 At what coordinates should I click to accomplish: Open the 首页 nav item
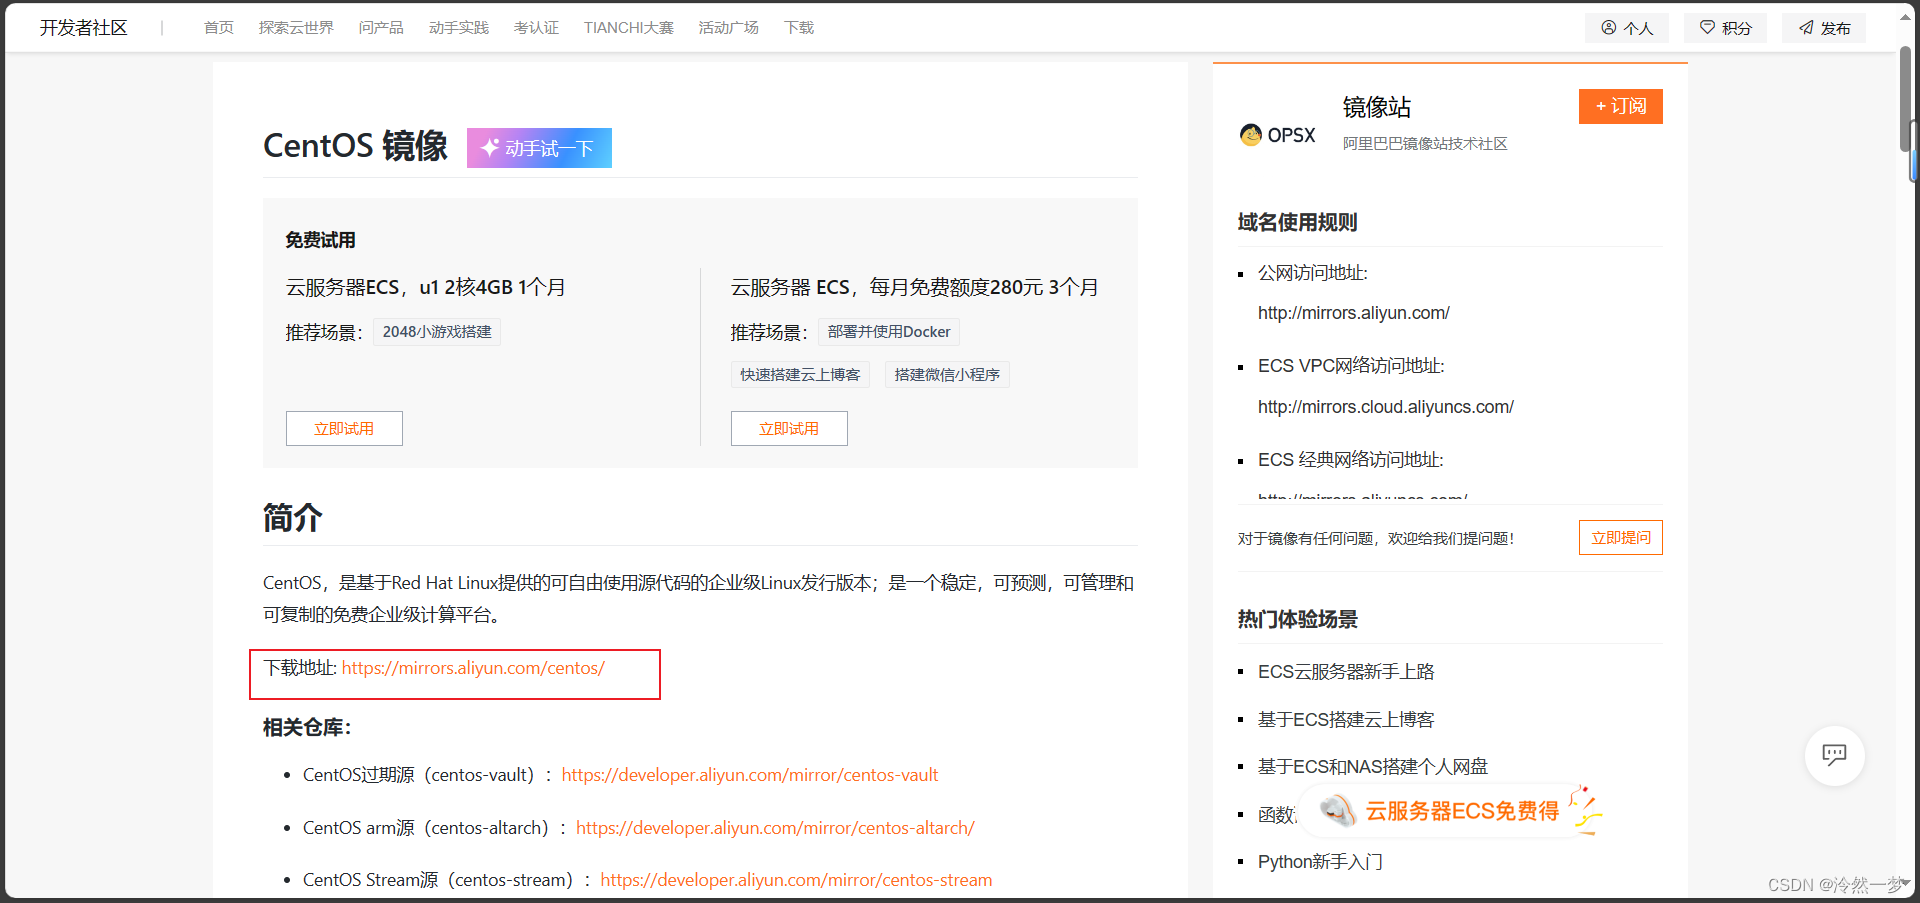(x=219, y=28)
